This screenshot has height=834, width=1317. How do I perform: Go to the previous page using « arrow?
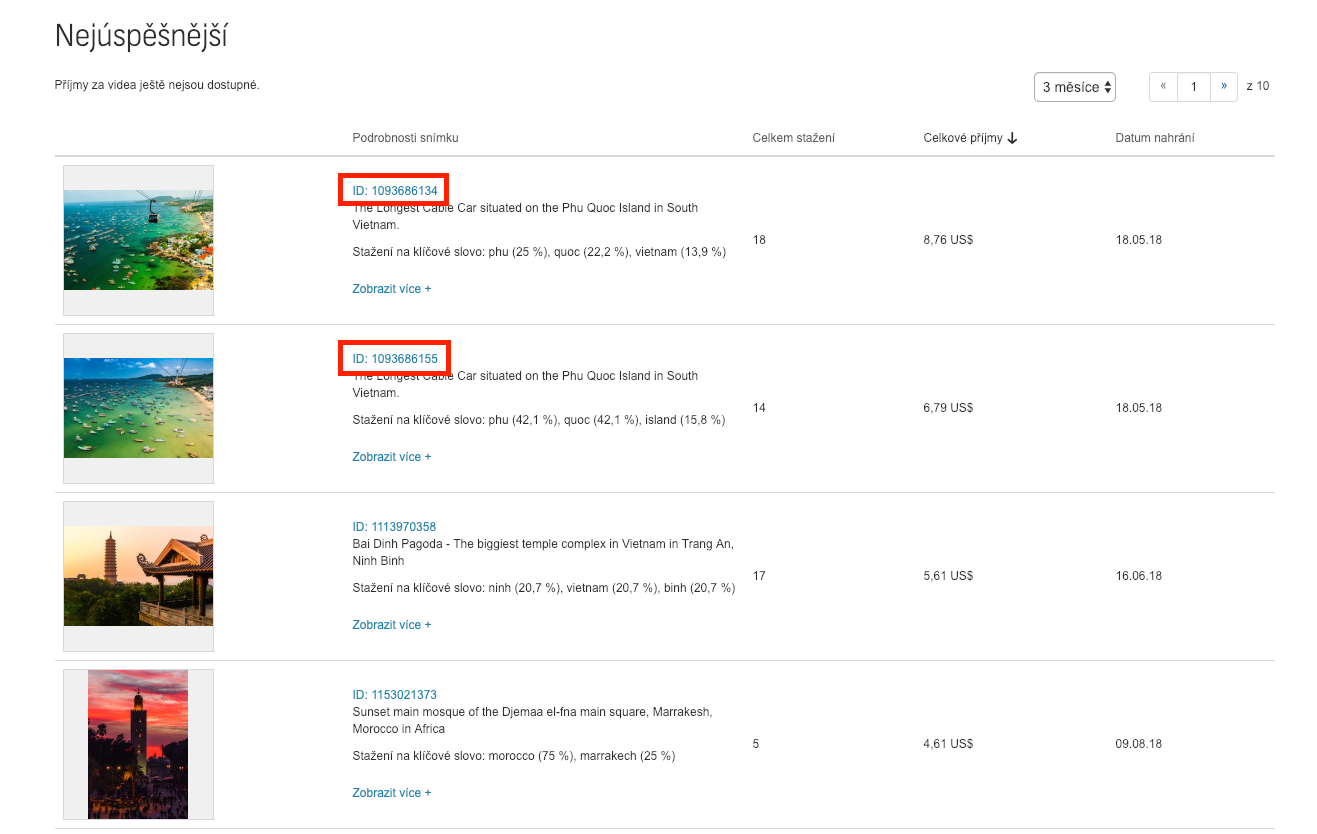click(1163, 87)
